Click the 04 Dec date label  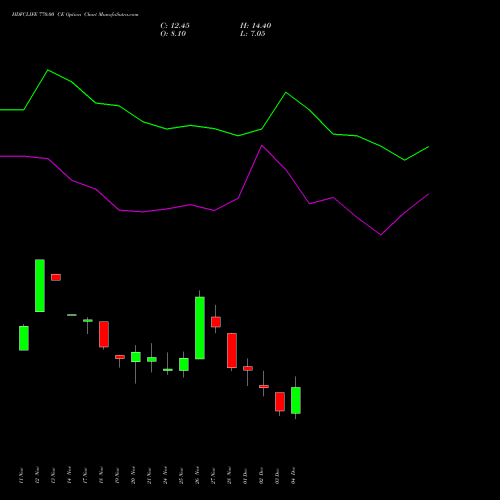click(x=293, y=476)
